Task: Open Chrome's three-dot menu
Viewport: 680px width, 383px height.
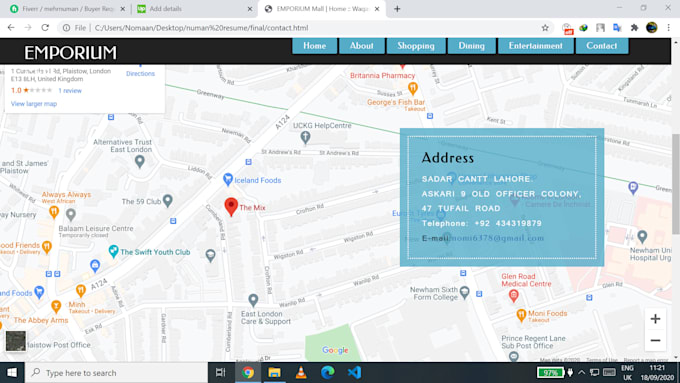Action: pos(668,28)
